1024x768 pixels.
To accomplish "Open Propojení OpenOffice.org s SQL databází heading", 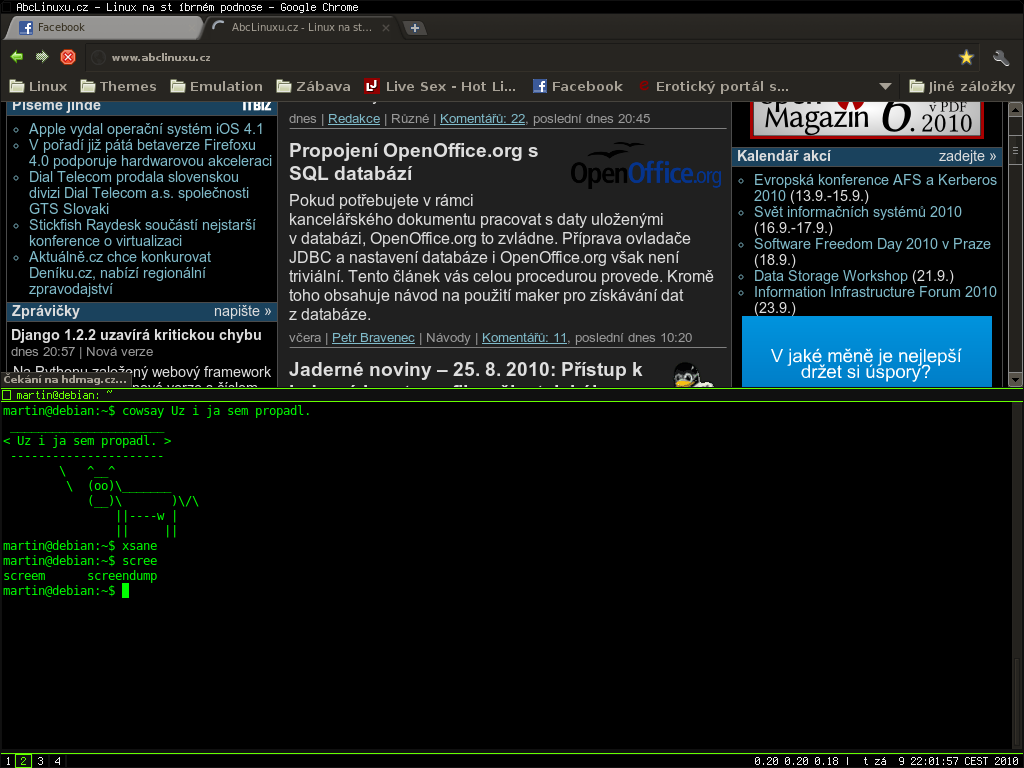I will 413,162.
